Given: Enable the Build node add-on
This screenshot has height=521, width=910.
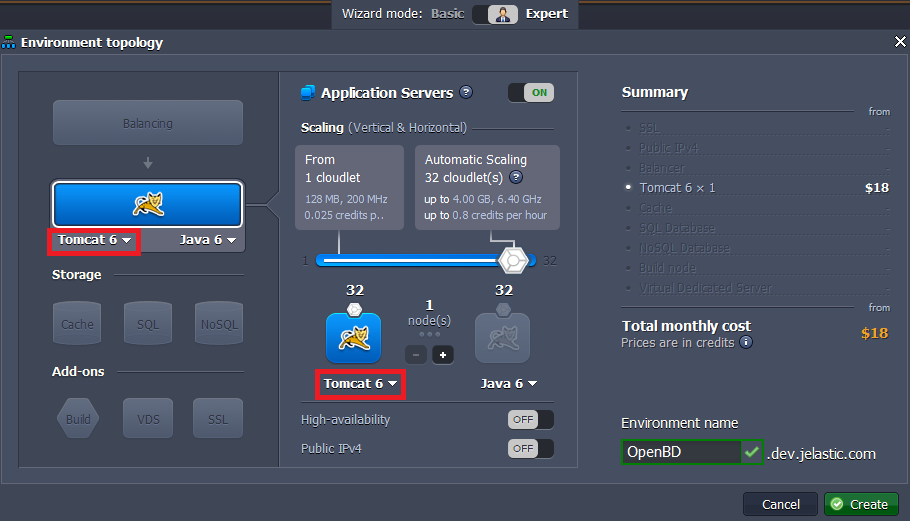Looking at the screenshot, I should [x=77, y=418].
